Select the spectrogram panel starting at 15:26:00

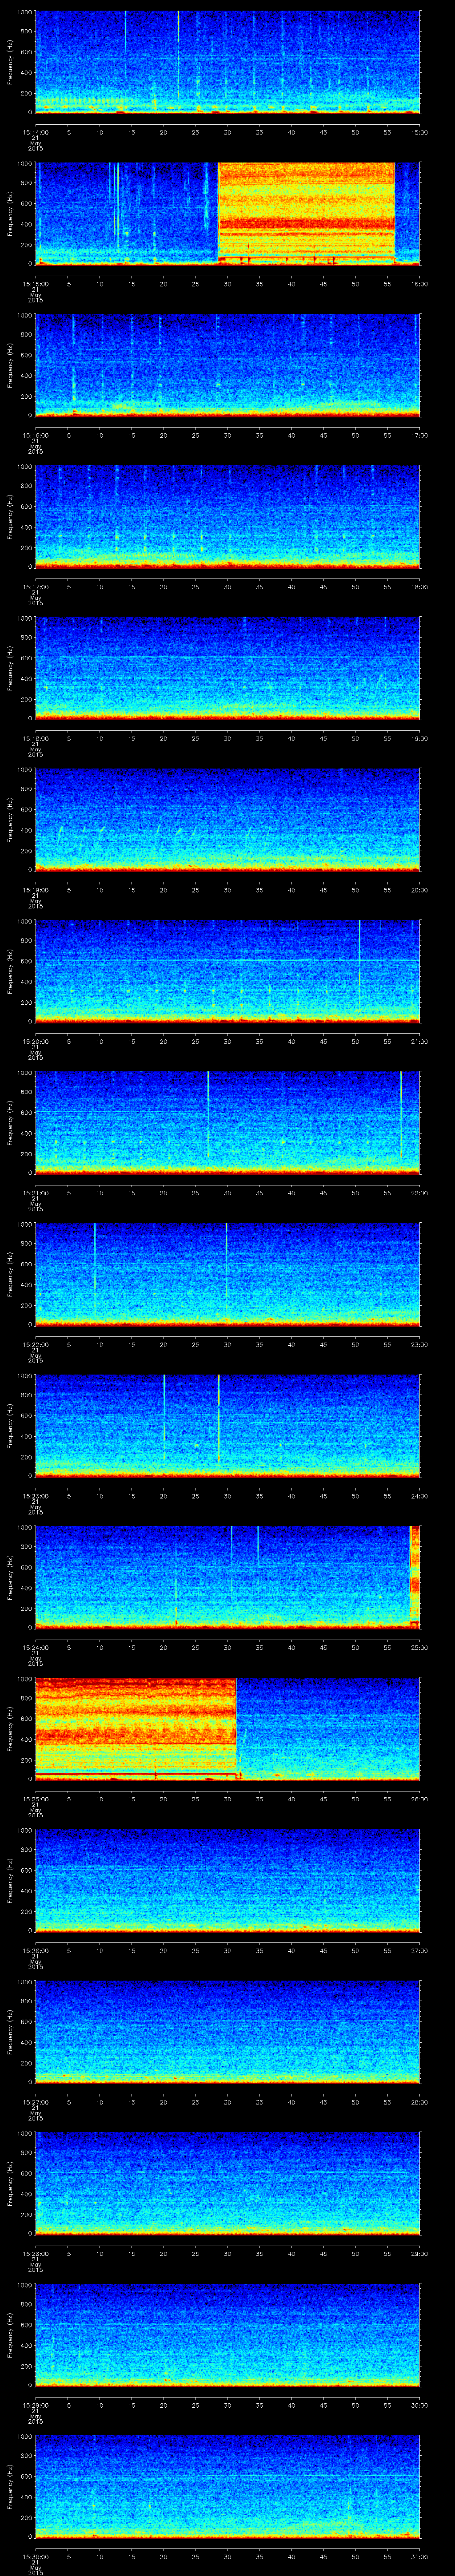click(x=227, y=1881)
